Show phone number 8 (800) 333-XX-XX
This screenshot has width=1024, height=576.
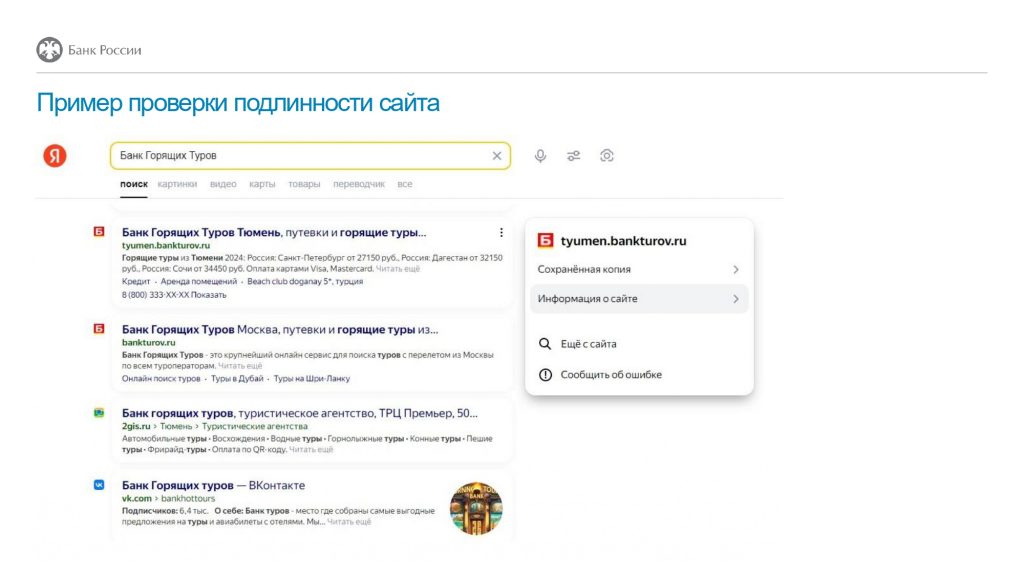coord(174,295)
